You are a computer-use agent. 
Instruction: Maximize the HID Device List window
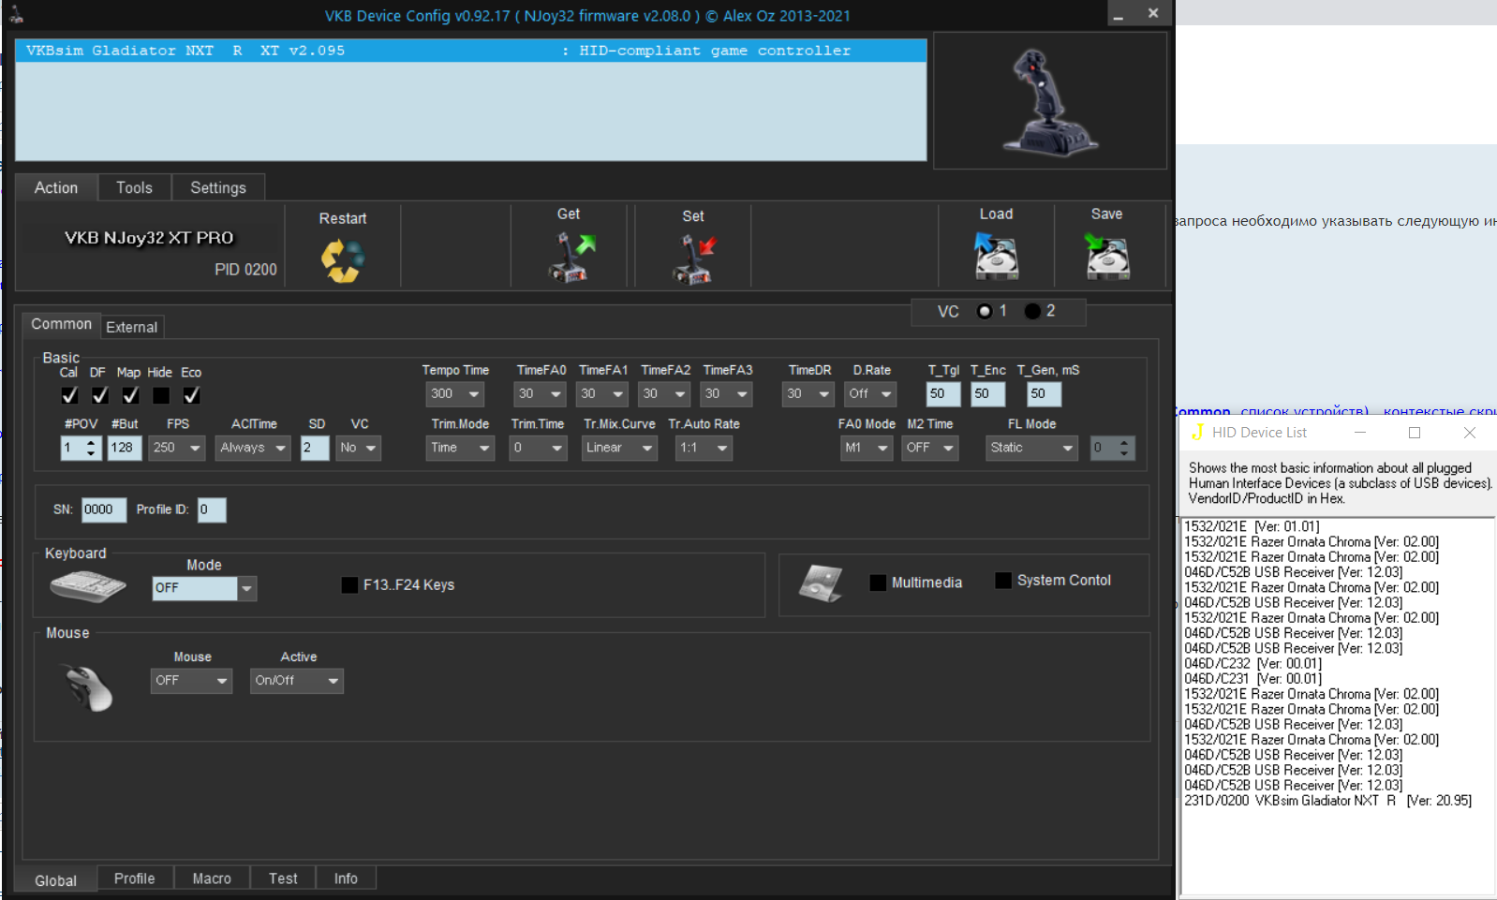[x=1414, y=432]
